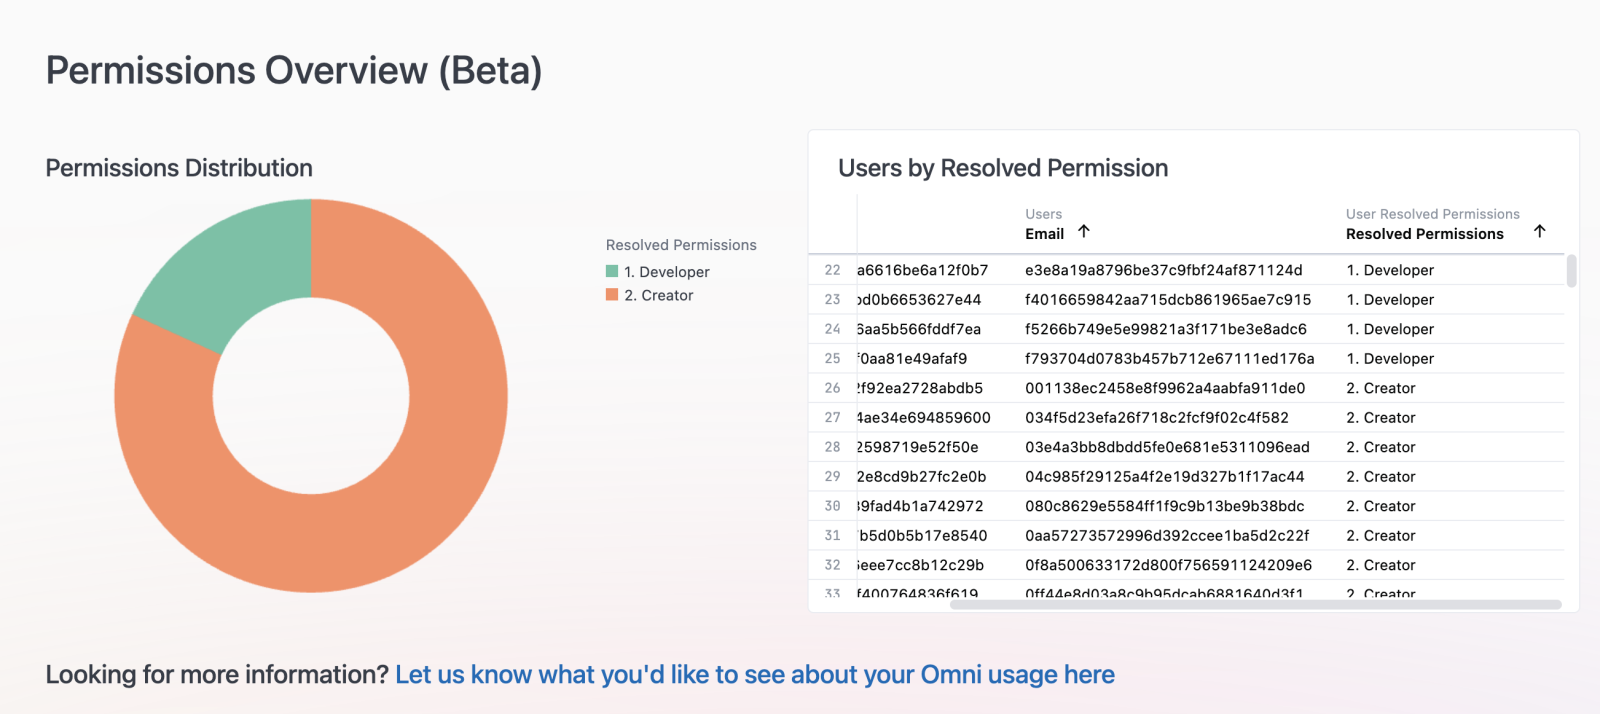Toggle the '2. Creator' legend entry
Screen dimensions: 1600x714
point(658,296)
